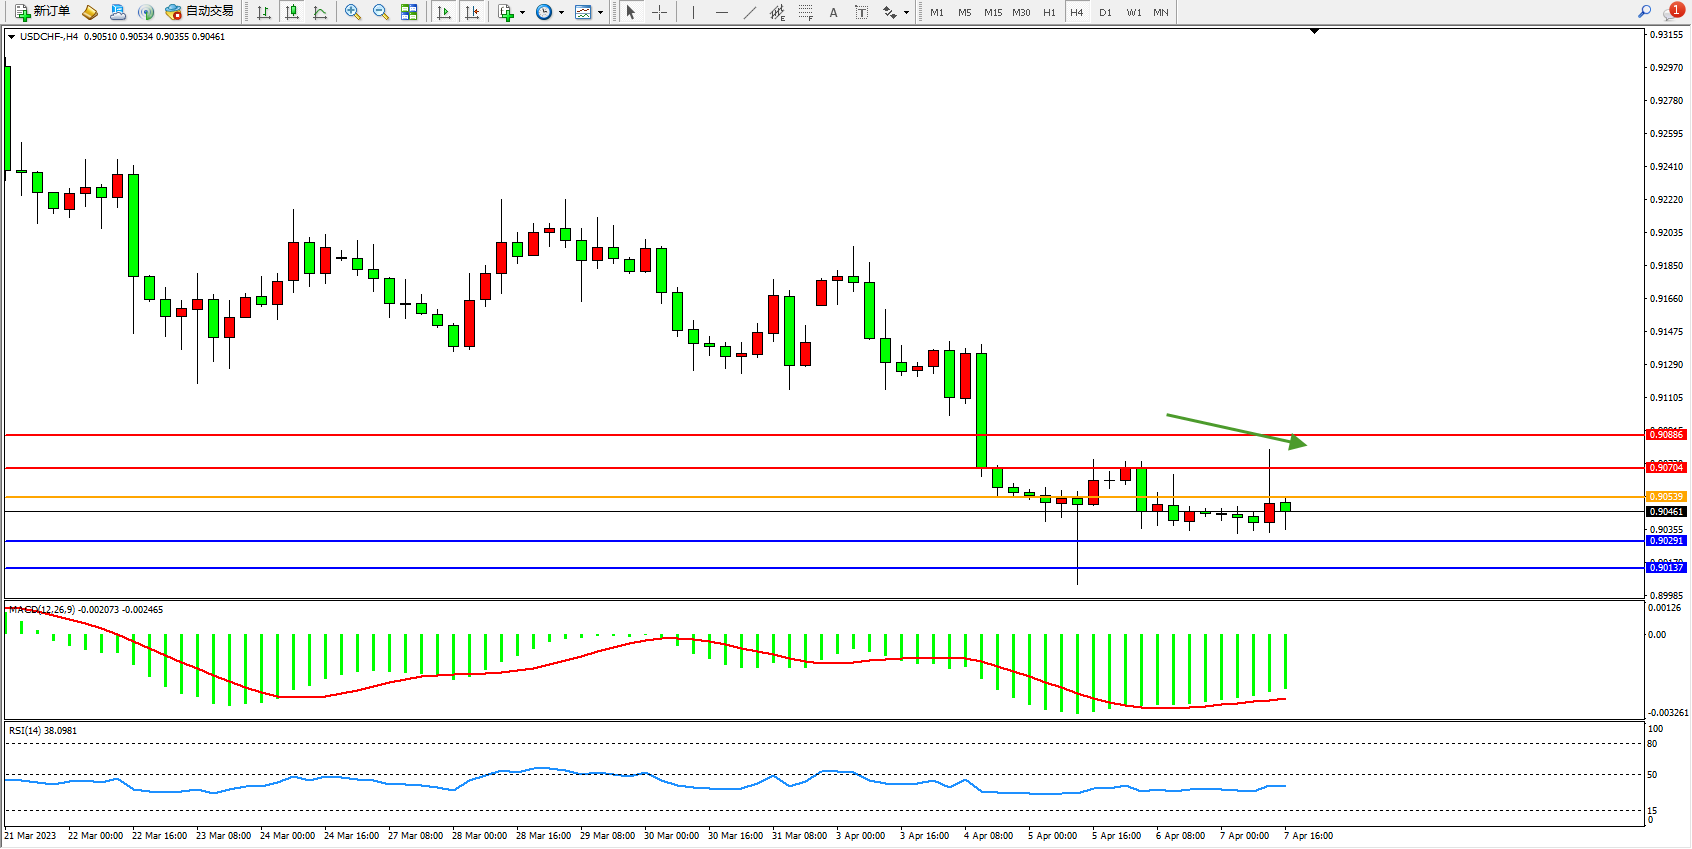Screen dimensions: 1692x849
Task: Draw a trendline with the diagonal line tool
Action: [x=750, y=12]
